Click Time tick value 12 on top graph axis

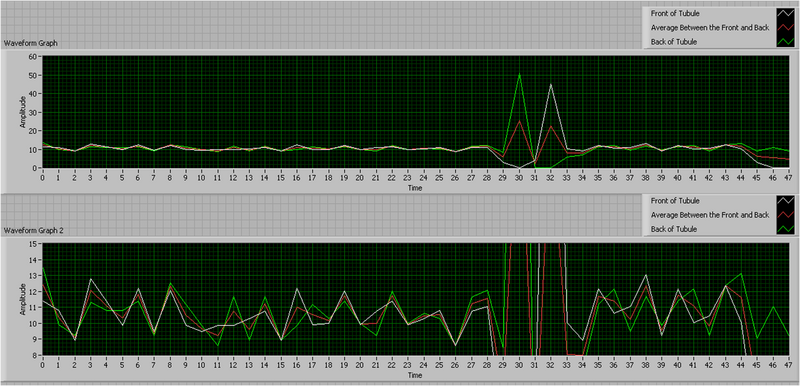pos(233,178)
